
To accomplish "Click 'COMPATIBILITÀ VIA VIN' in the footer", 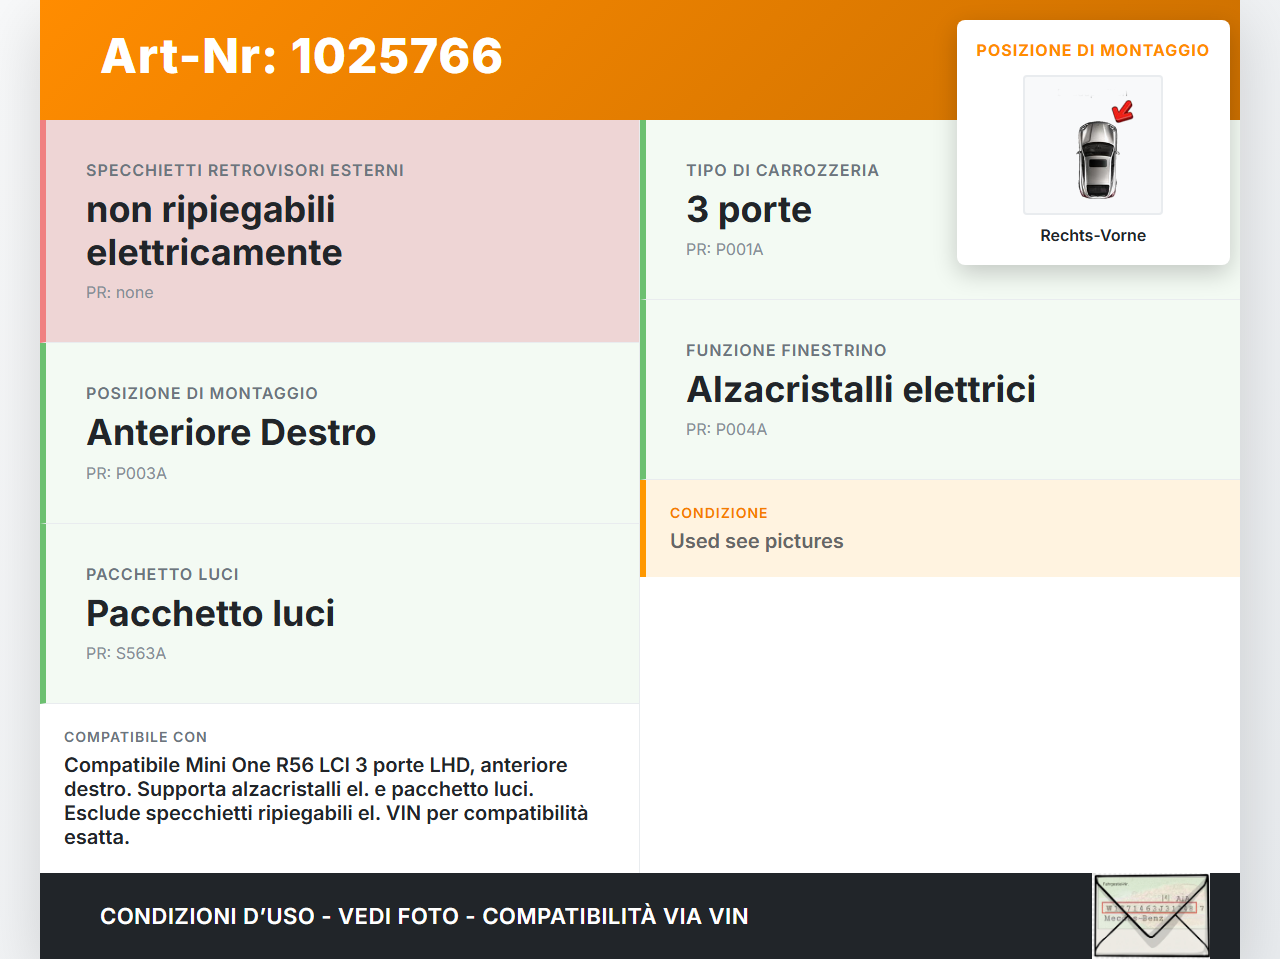I will click(616, 916).
